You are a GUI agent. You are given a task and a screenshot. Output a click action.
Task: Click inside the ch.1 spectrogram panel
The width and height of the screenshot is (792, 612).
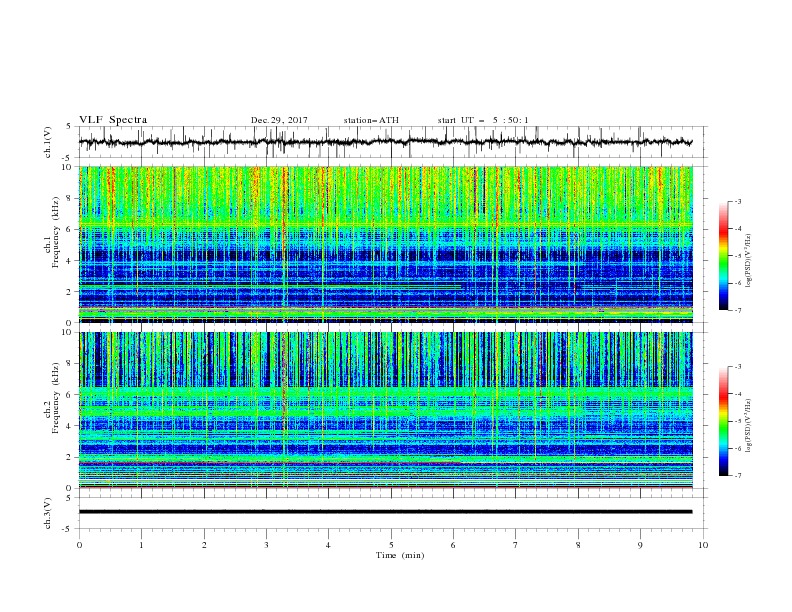tap(386, 244)
